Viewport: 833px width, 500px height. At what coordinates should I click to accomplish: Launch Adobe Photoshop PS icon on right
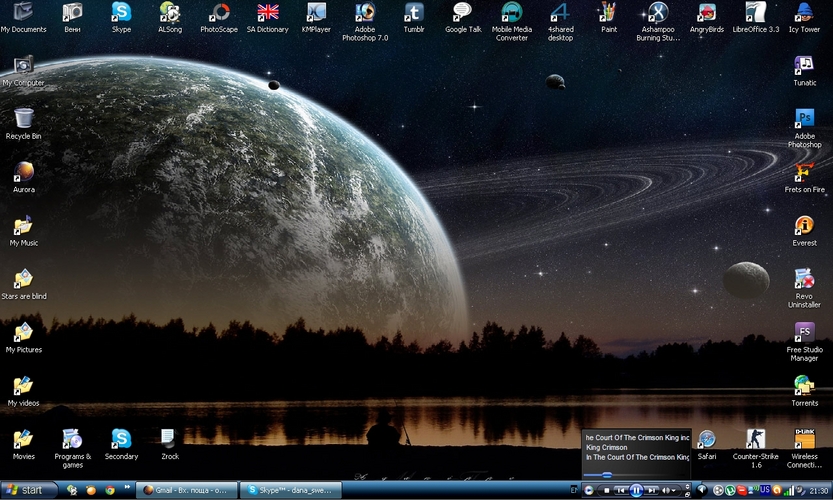tap(804, 128)
